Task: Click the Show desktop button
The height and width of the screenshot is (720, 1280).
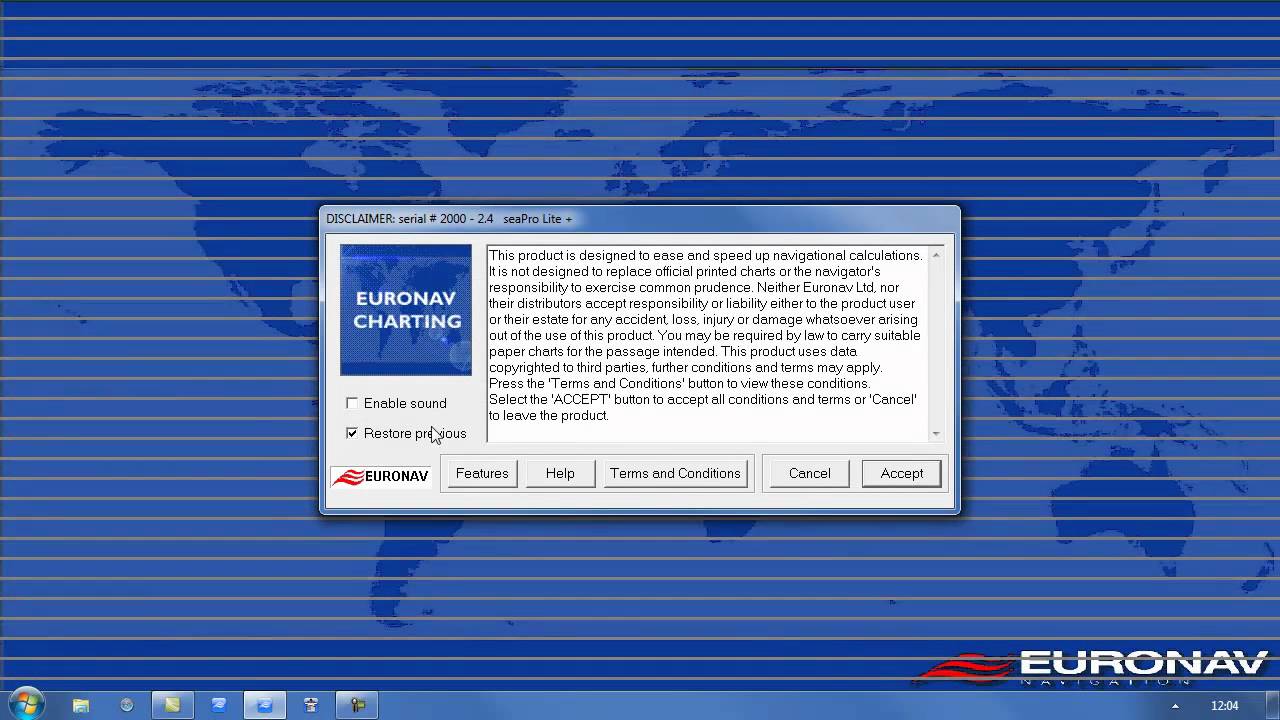Action: tap(1273, 705)
